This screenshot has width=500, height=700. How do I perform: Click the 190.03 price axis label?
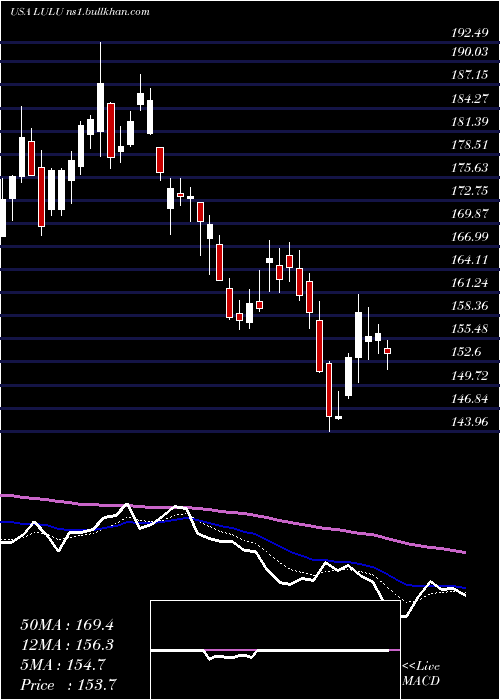click(470, 52)
